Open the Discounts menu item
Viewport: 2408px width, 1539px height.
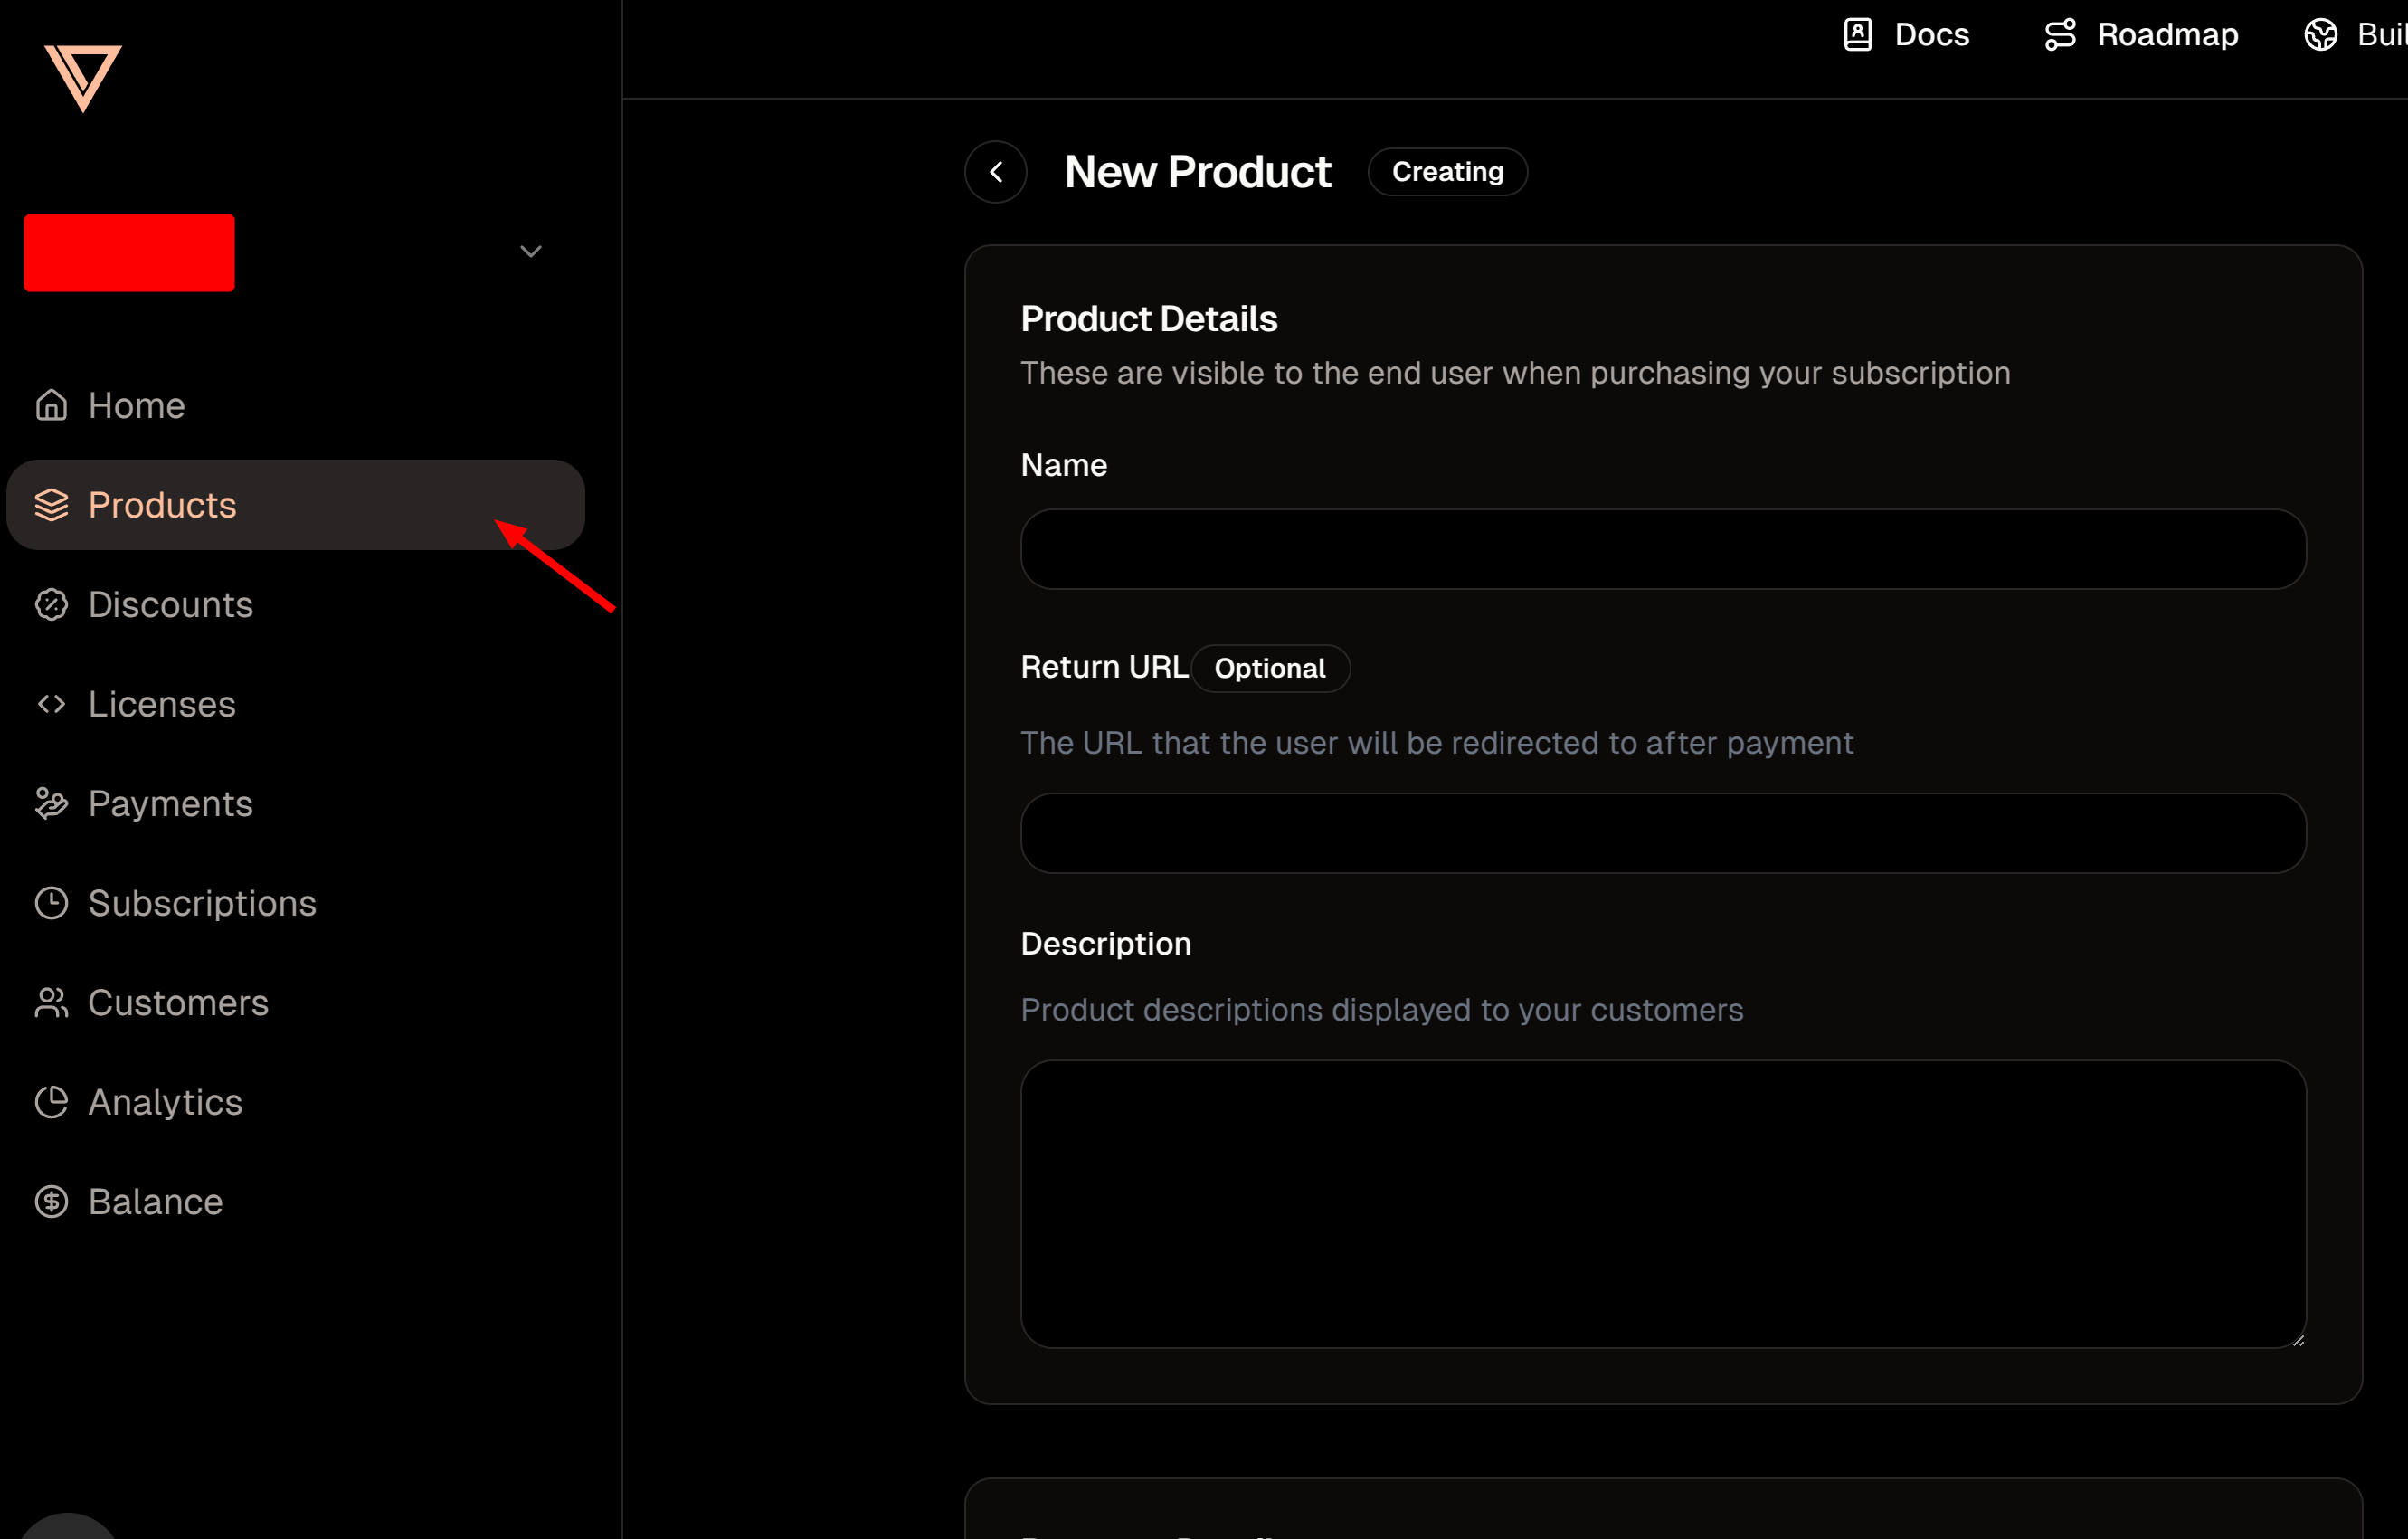pos(170,604)
